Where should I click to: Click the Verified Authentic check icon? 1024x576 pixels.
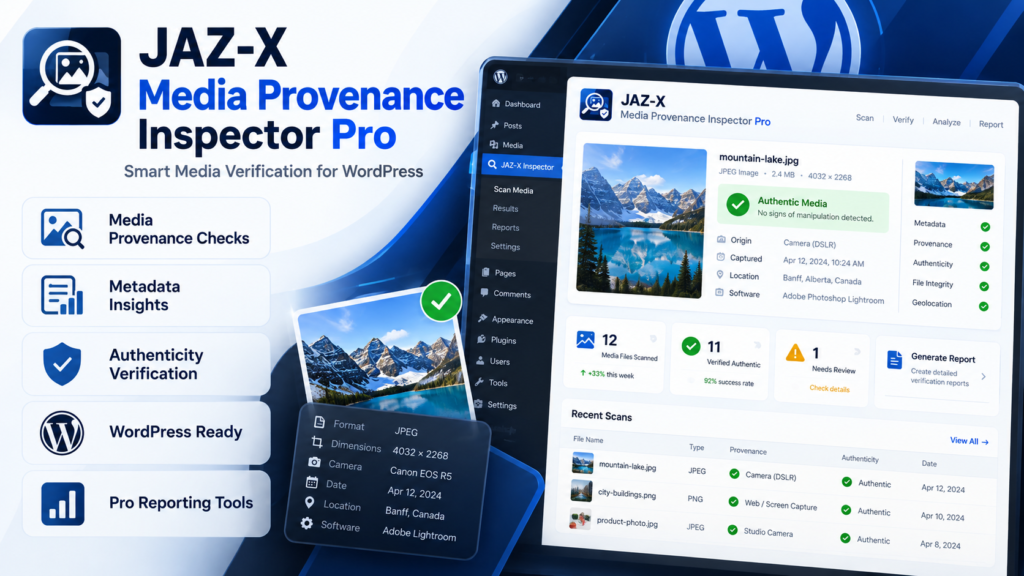point(691,346)
